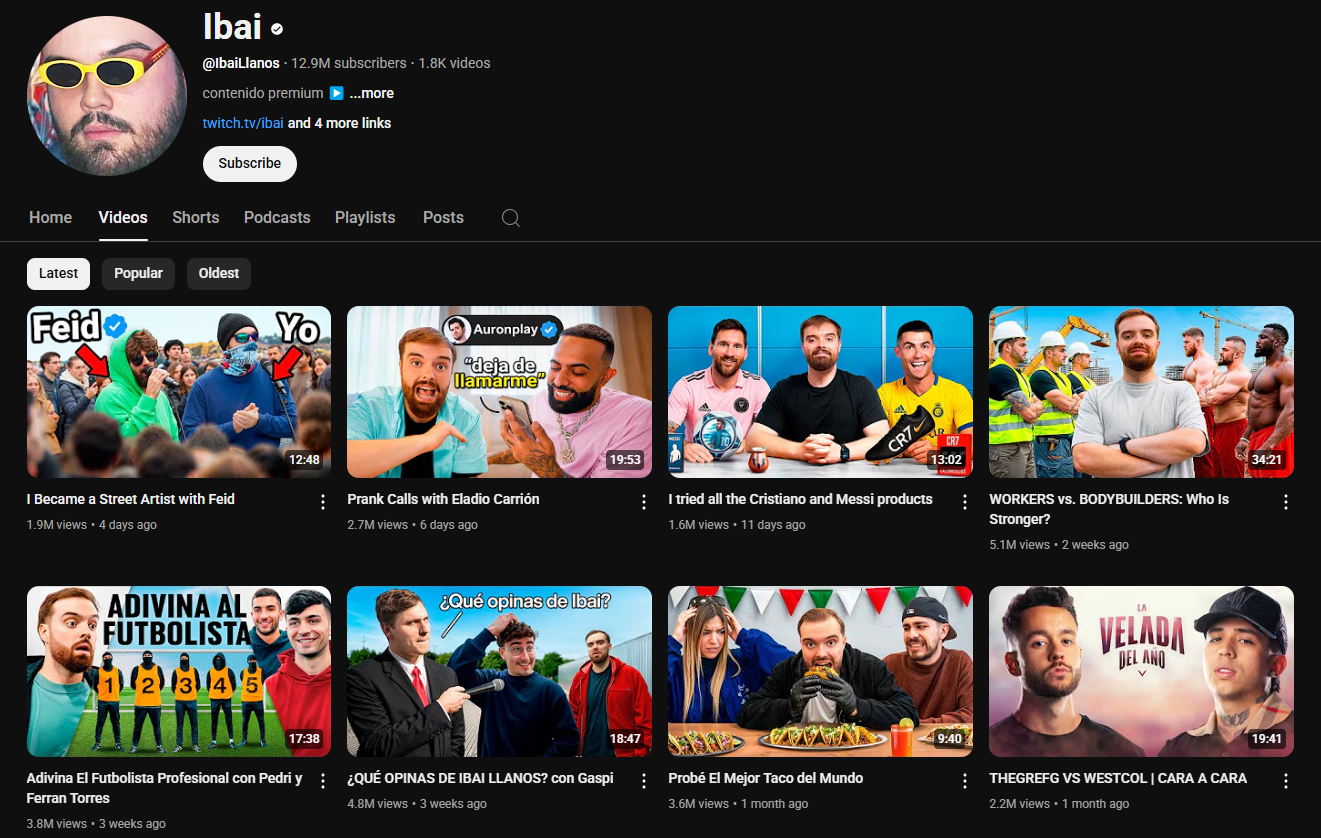This screenshot has width=1321, height=838.
Task: Play the Adivina al Futbolista thumbnail
Action: (179, 671)
